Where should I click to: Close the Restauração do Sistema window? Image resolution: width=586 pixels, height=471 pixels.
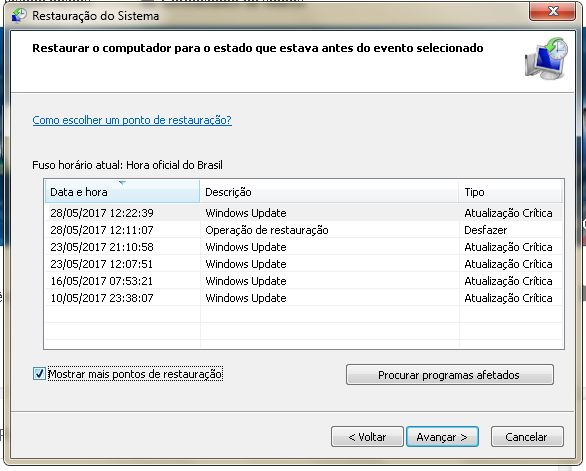(x=552, y=11)
